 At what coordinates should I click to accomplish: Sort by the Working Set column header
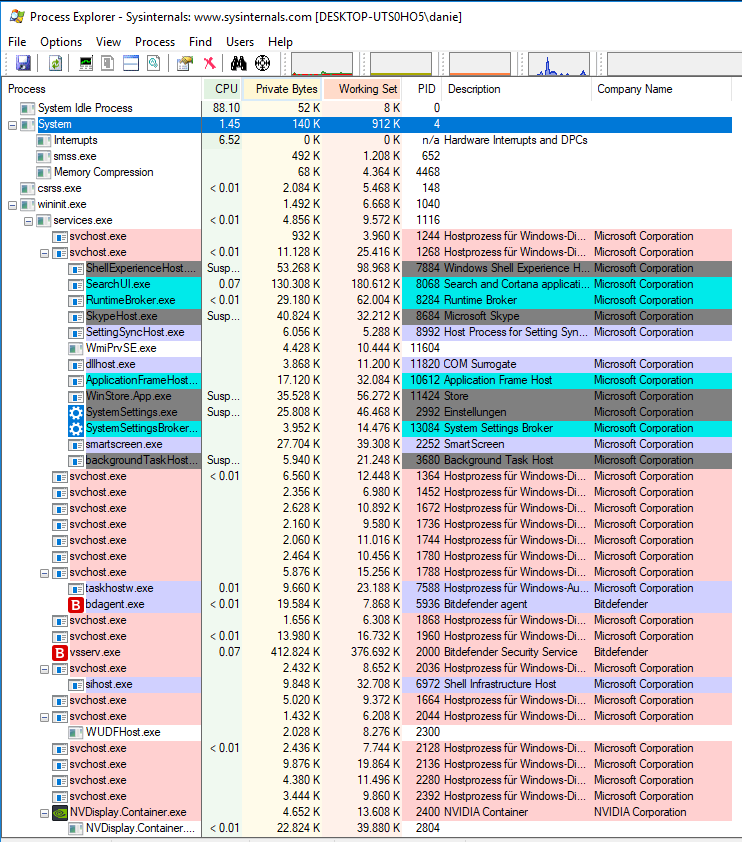click(363, 89)
